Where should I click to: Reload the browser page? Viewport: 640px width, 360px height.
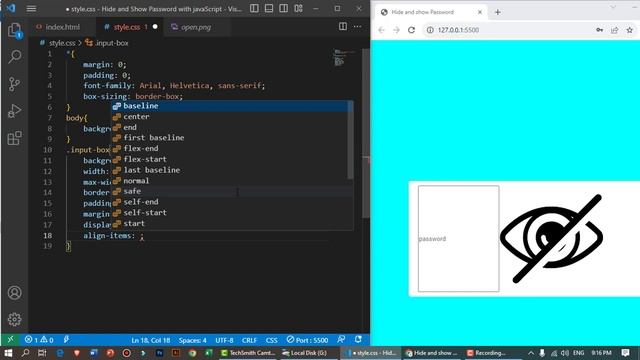tap(411, 30)
